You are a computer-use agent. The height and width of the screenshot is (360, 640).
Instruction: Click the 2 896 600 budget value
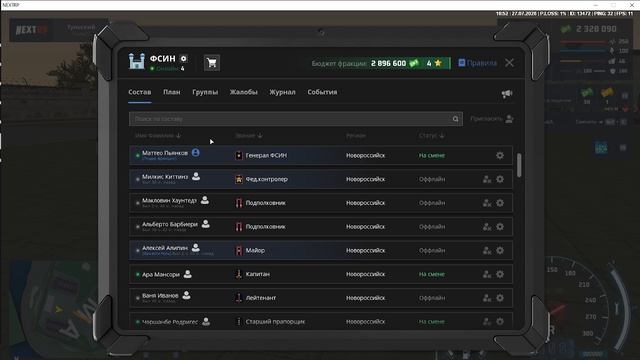tap(389, 63)
